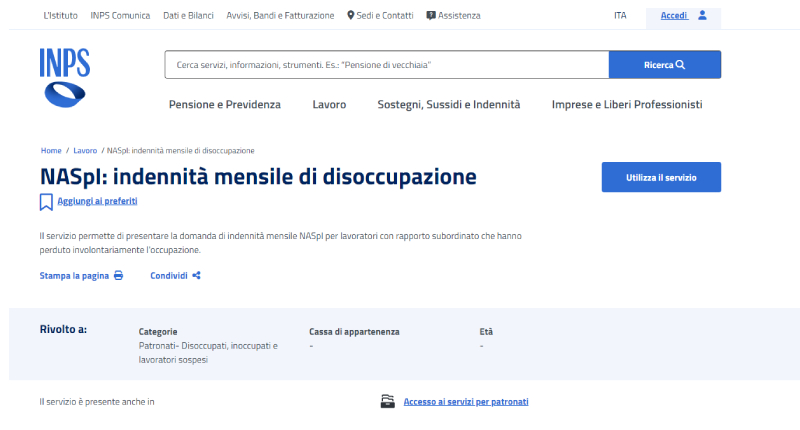Click the text Patronati- Disoccupati, inoccupati e lavoratori sospesi

(x=208, y=352)
